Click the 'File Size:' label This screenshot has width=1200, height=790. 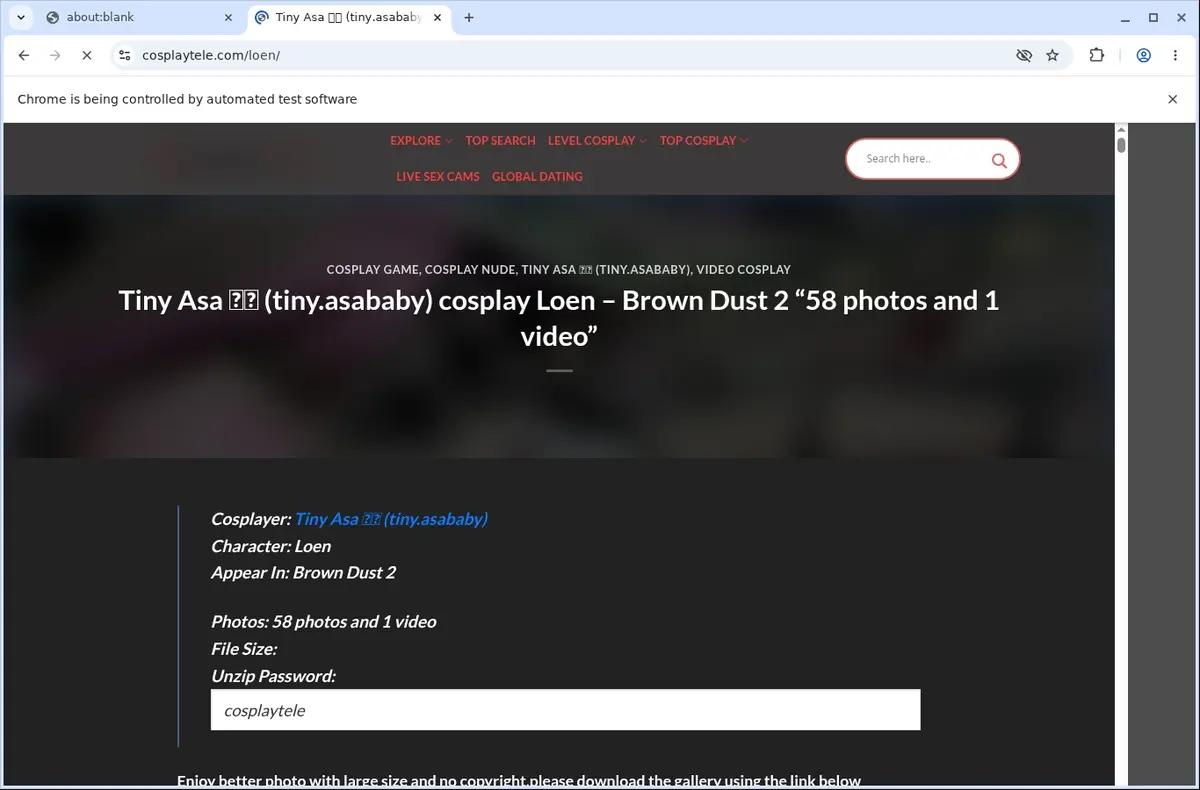point(244,649)
